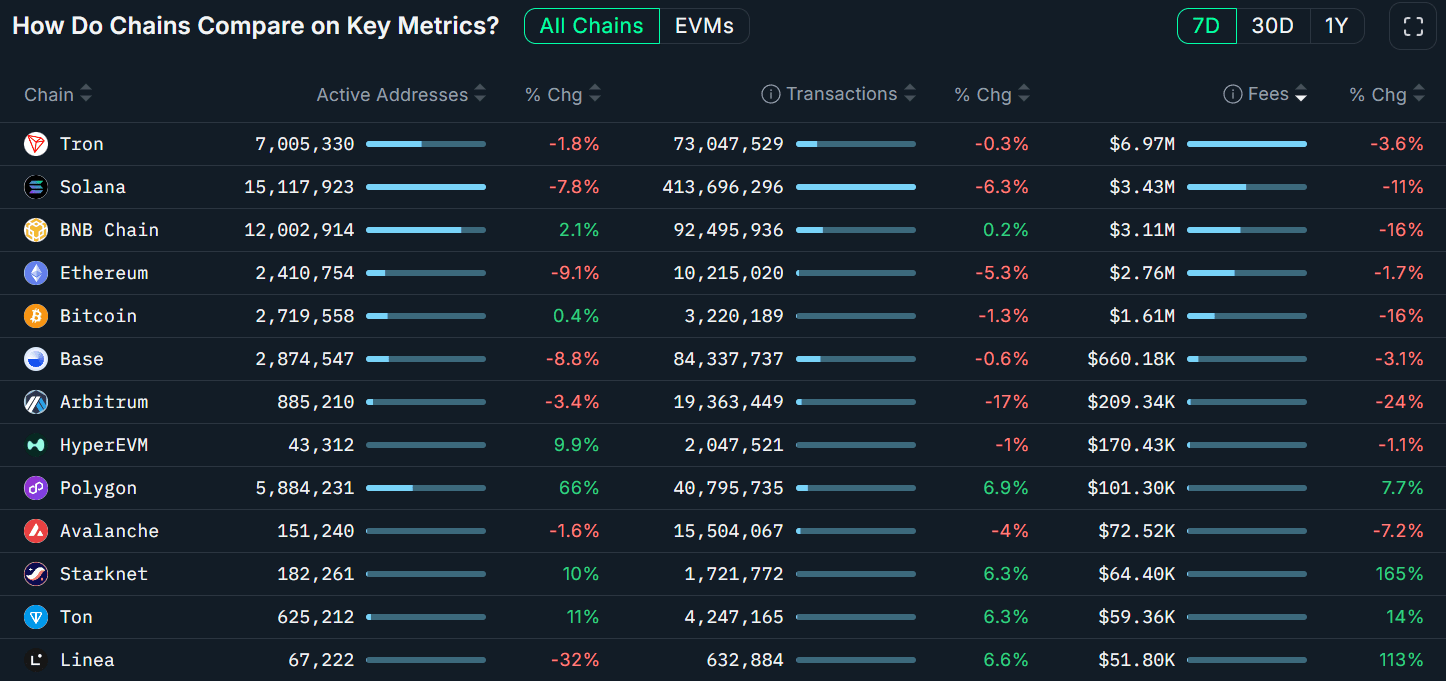1446x681 pixels.
Task: Click the BNB Chain logo icon
Action: (x=36, y=230)
